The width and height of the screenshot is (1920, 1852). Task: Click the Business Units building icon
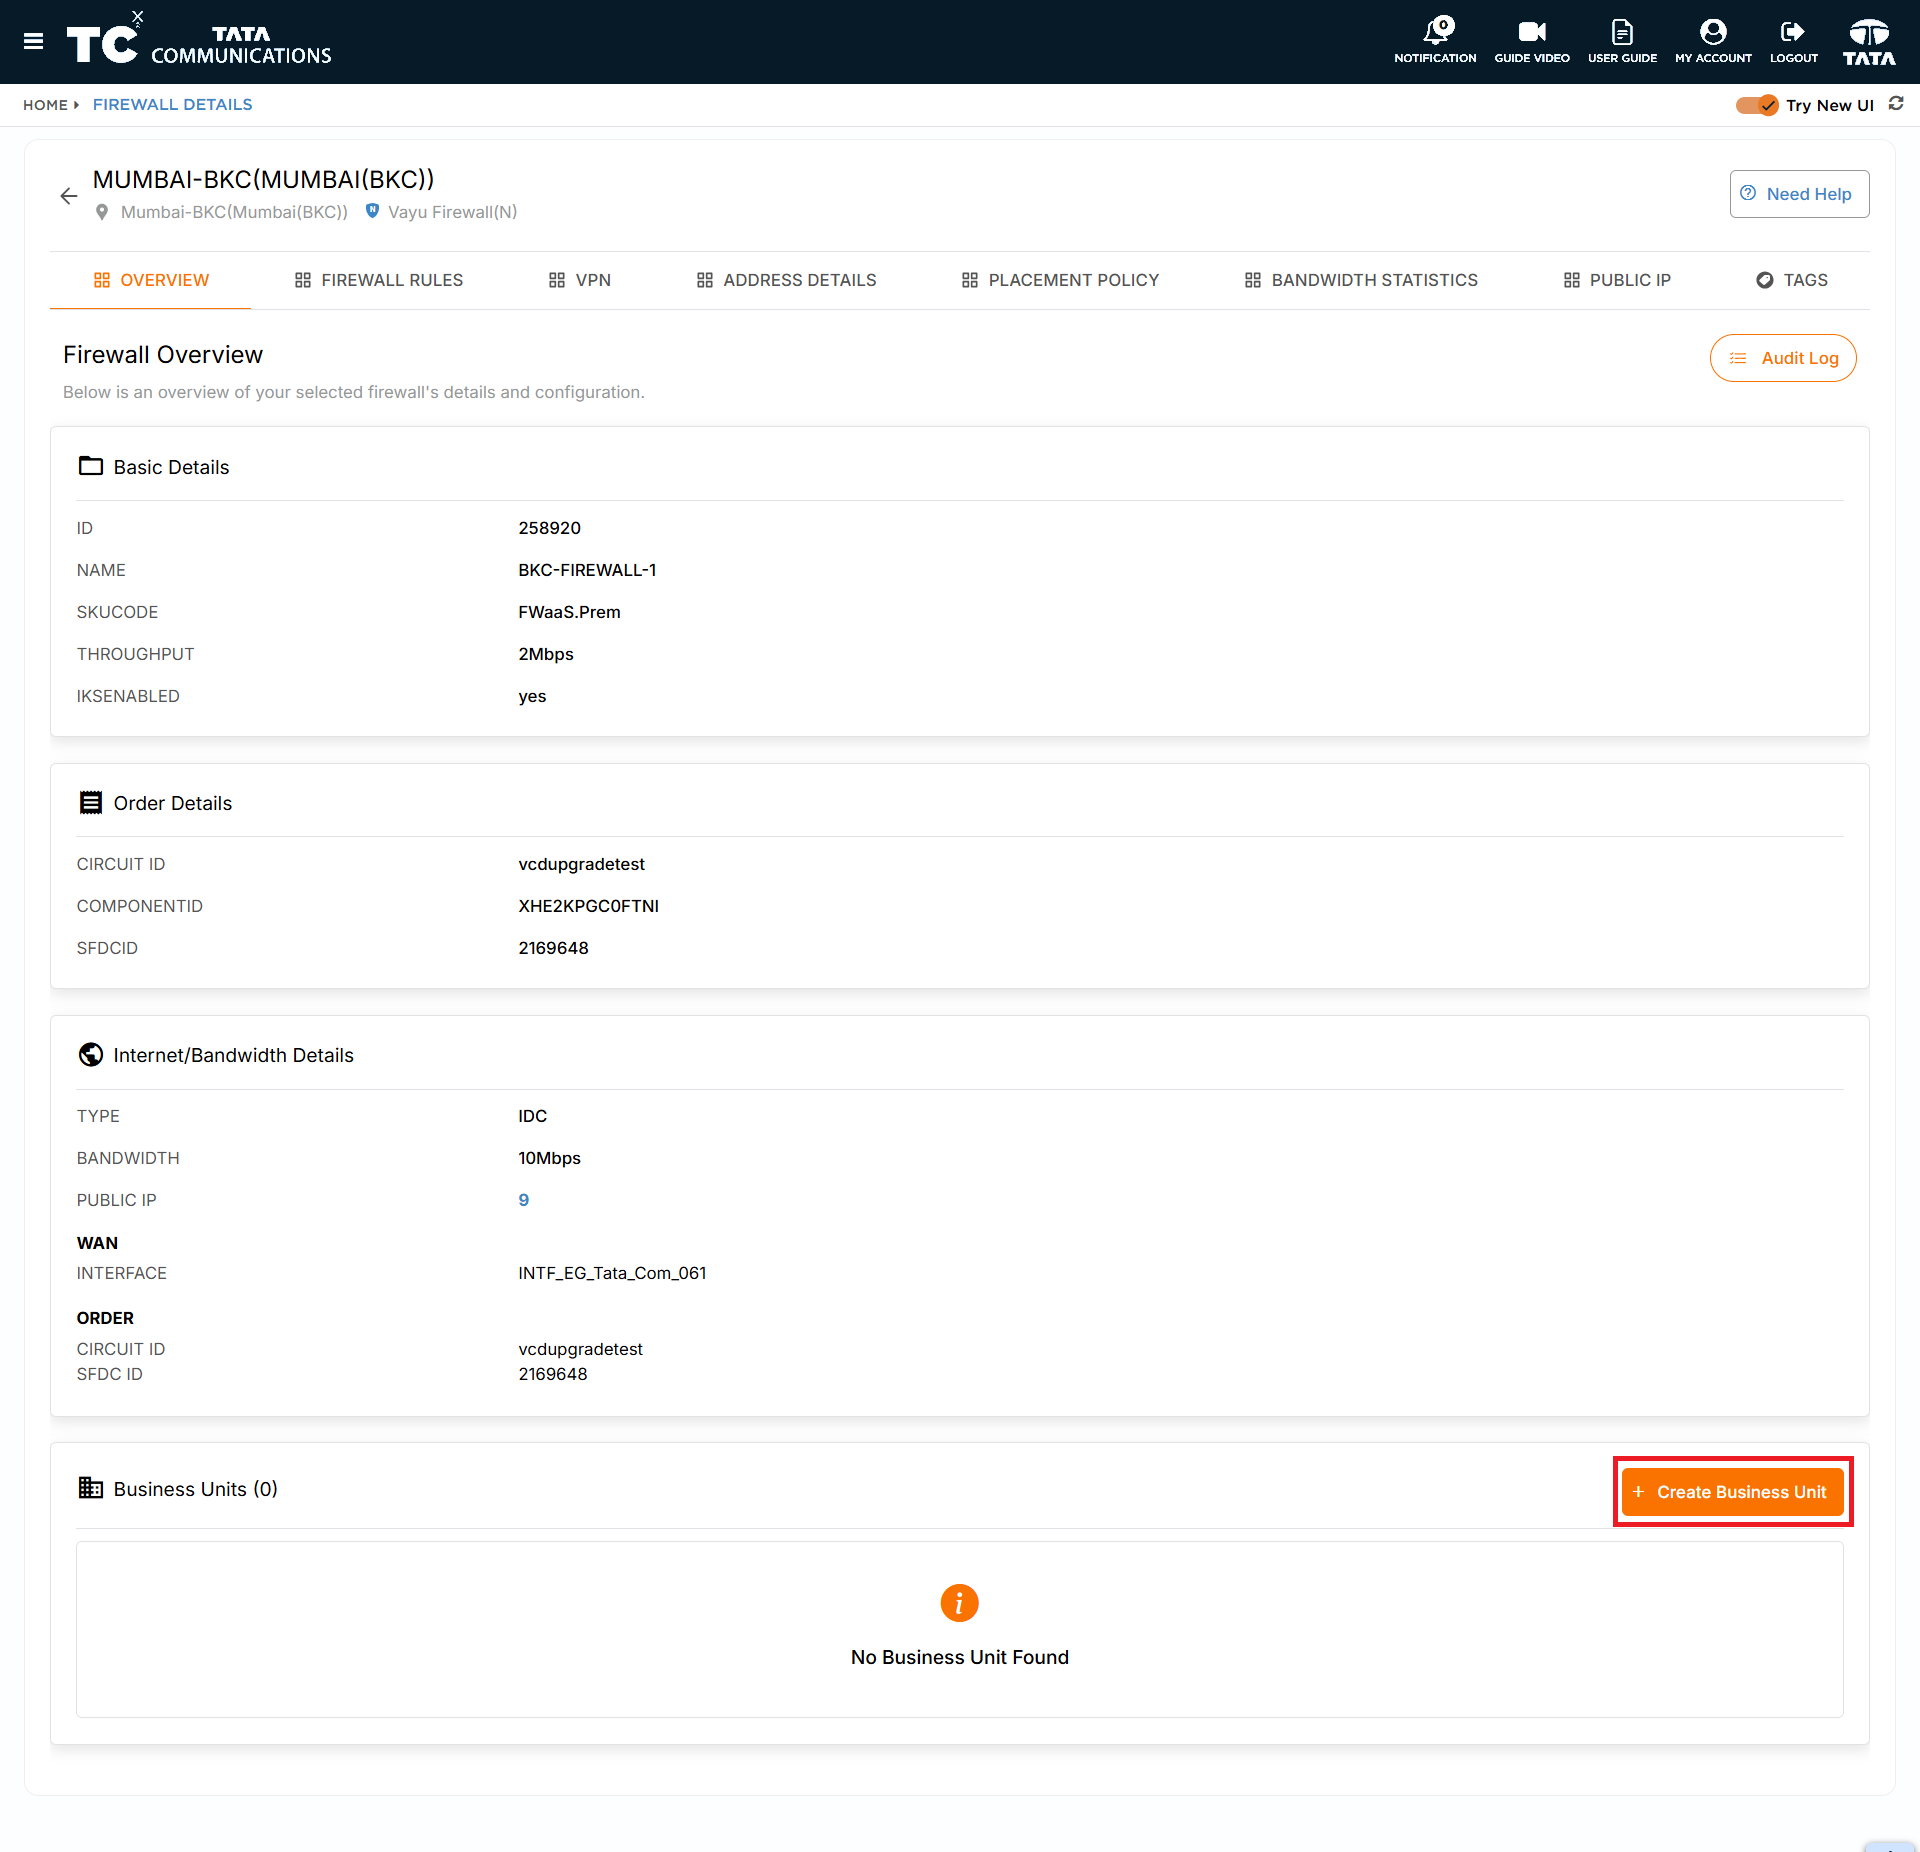coord(91,1488)
